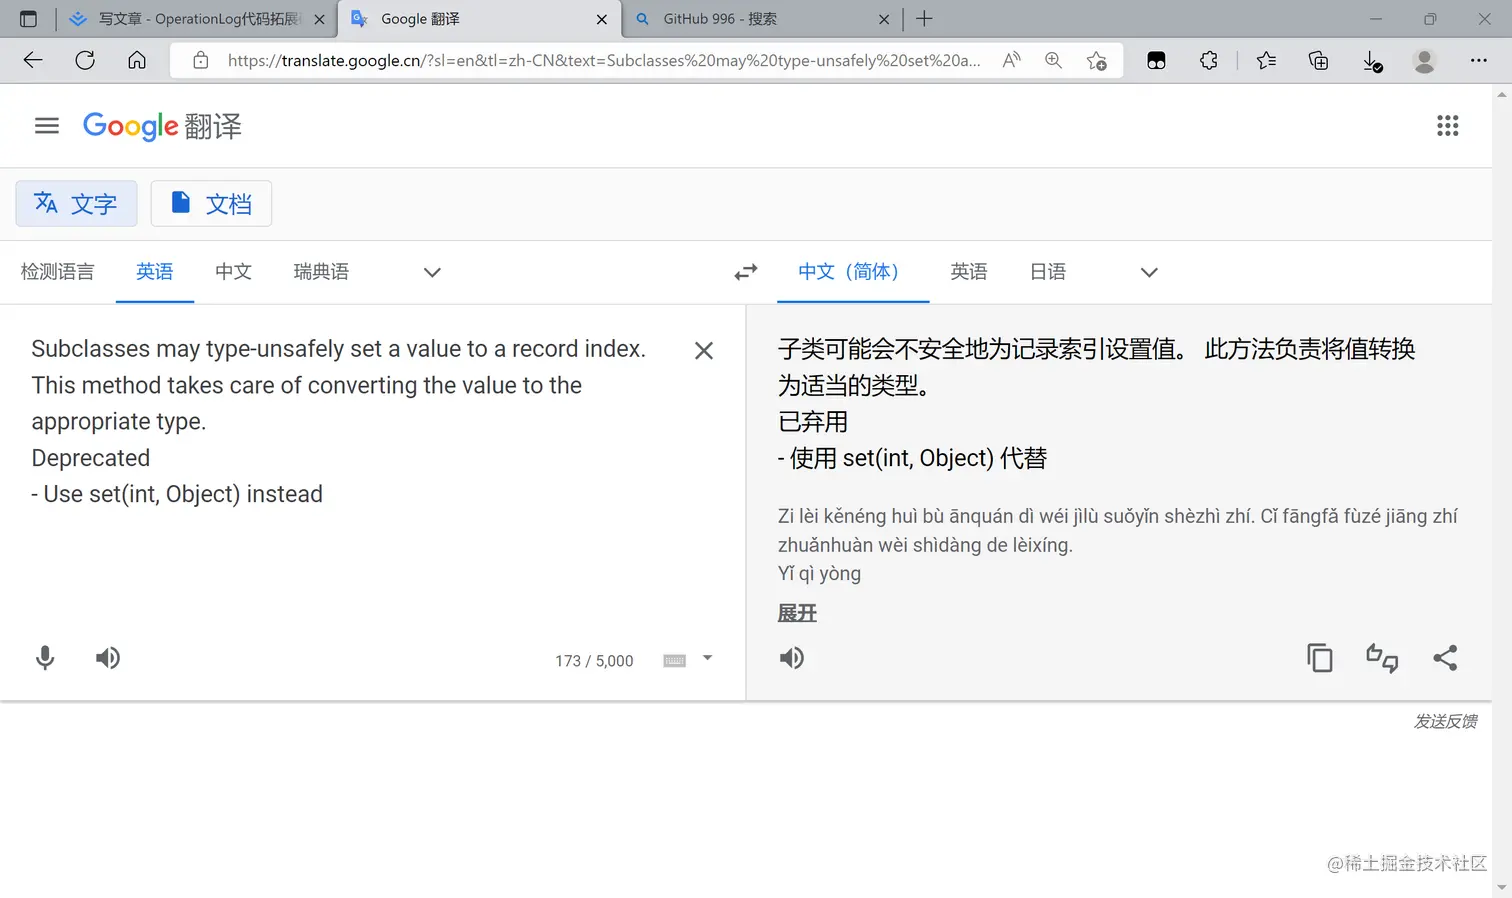Switch to the 写文章 OperationLog tab
Screen dimensions: 1512x898
pos(198,19)
